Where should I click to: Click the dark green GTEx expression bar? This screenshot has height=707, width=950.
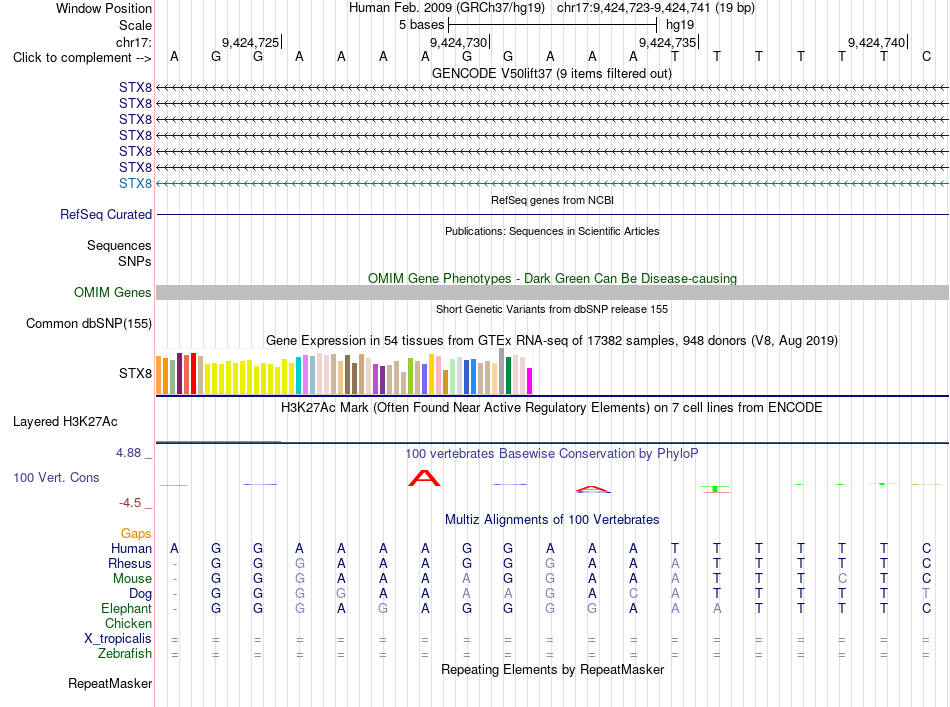pos(508,376)
